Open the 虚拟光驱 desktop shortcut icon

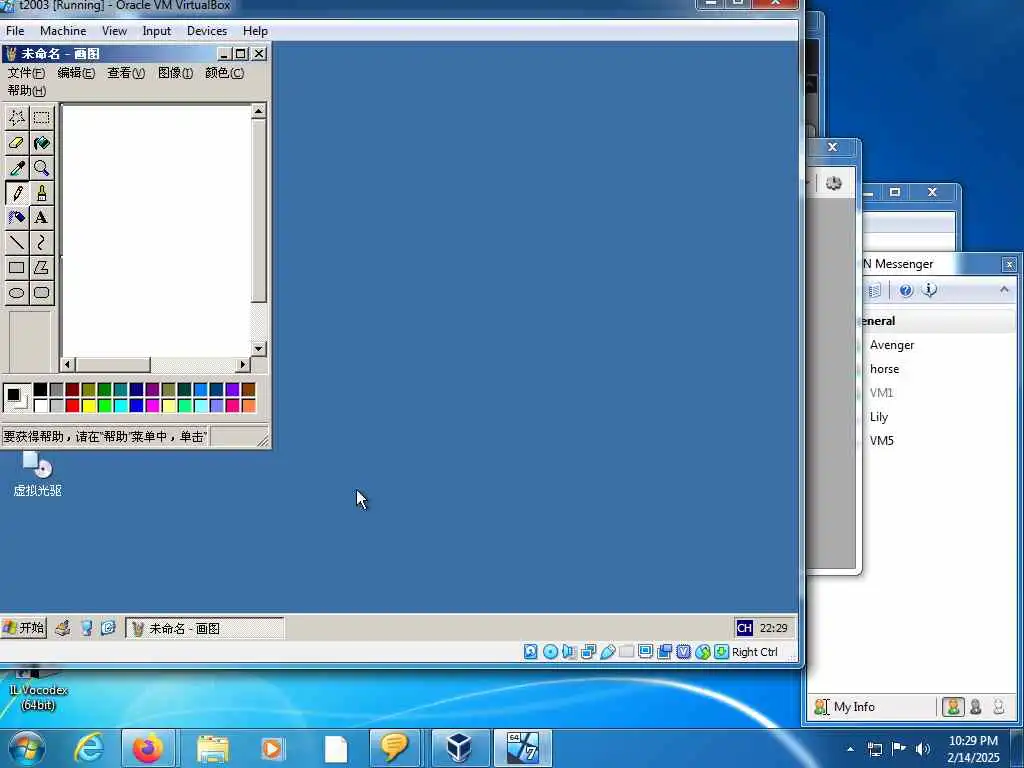(37, 475)
